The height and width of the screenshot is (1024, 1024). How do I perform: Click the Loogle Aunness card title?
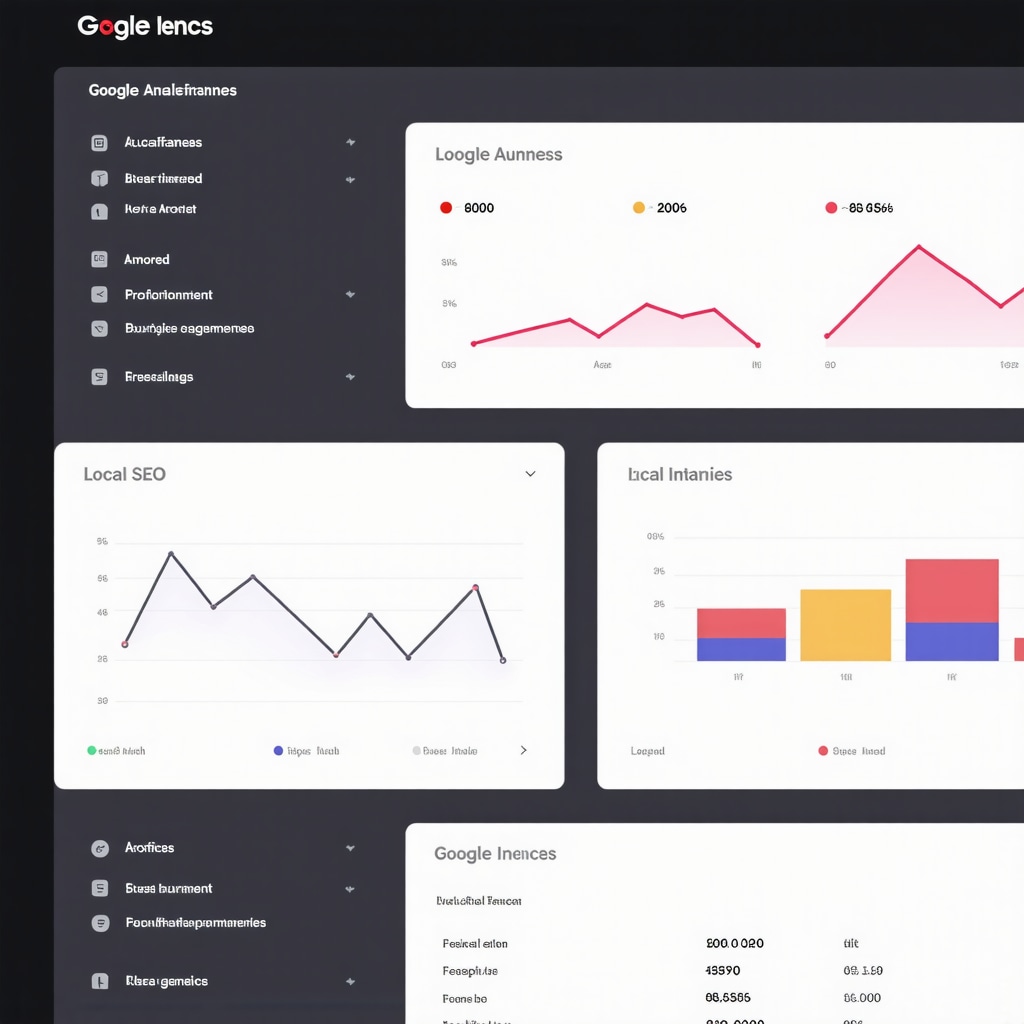tap(498, 154)
